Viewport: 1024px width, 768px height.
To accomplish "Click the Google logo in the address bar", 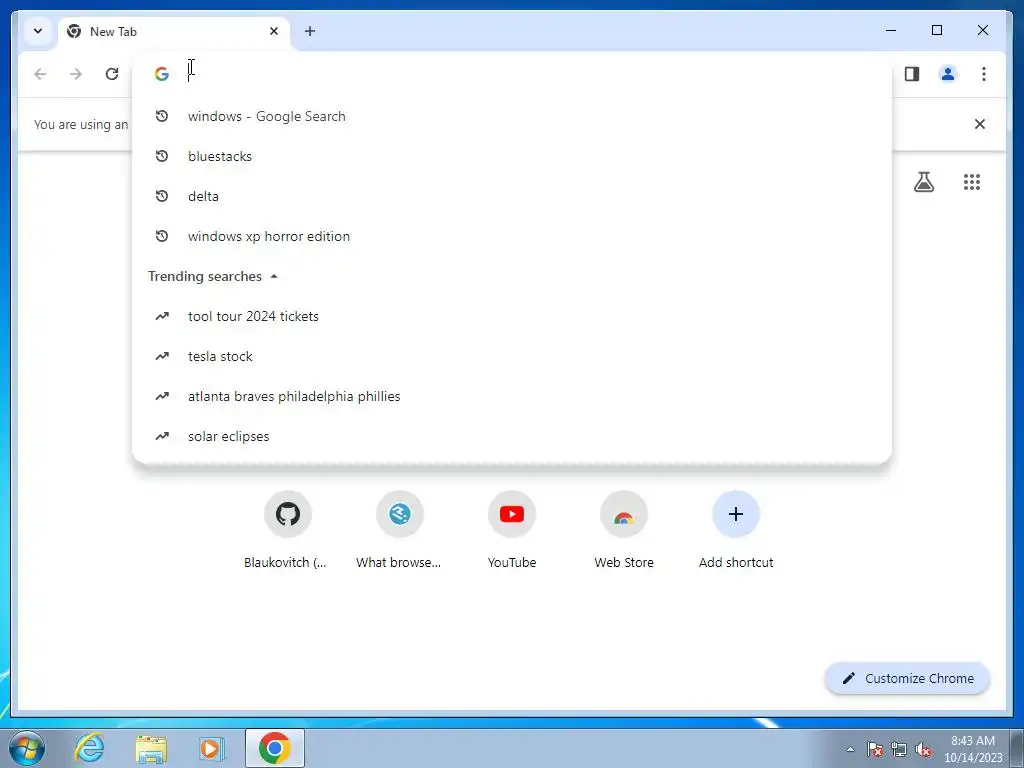I will click(x=162, y=74).
